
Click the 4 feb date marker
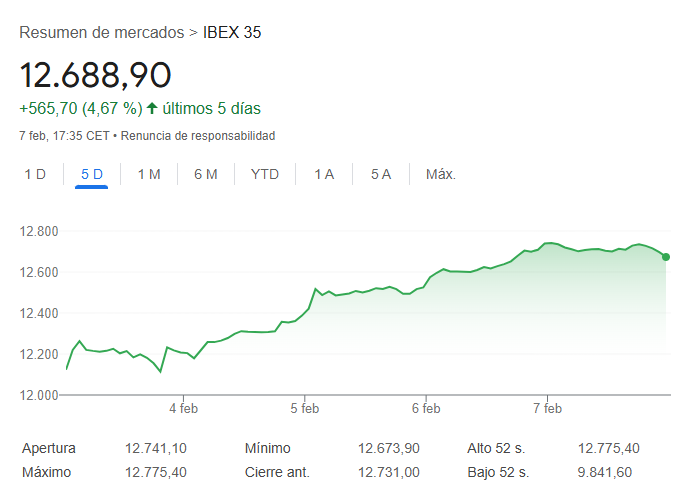(x=184, y=408)
